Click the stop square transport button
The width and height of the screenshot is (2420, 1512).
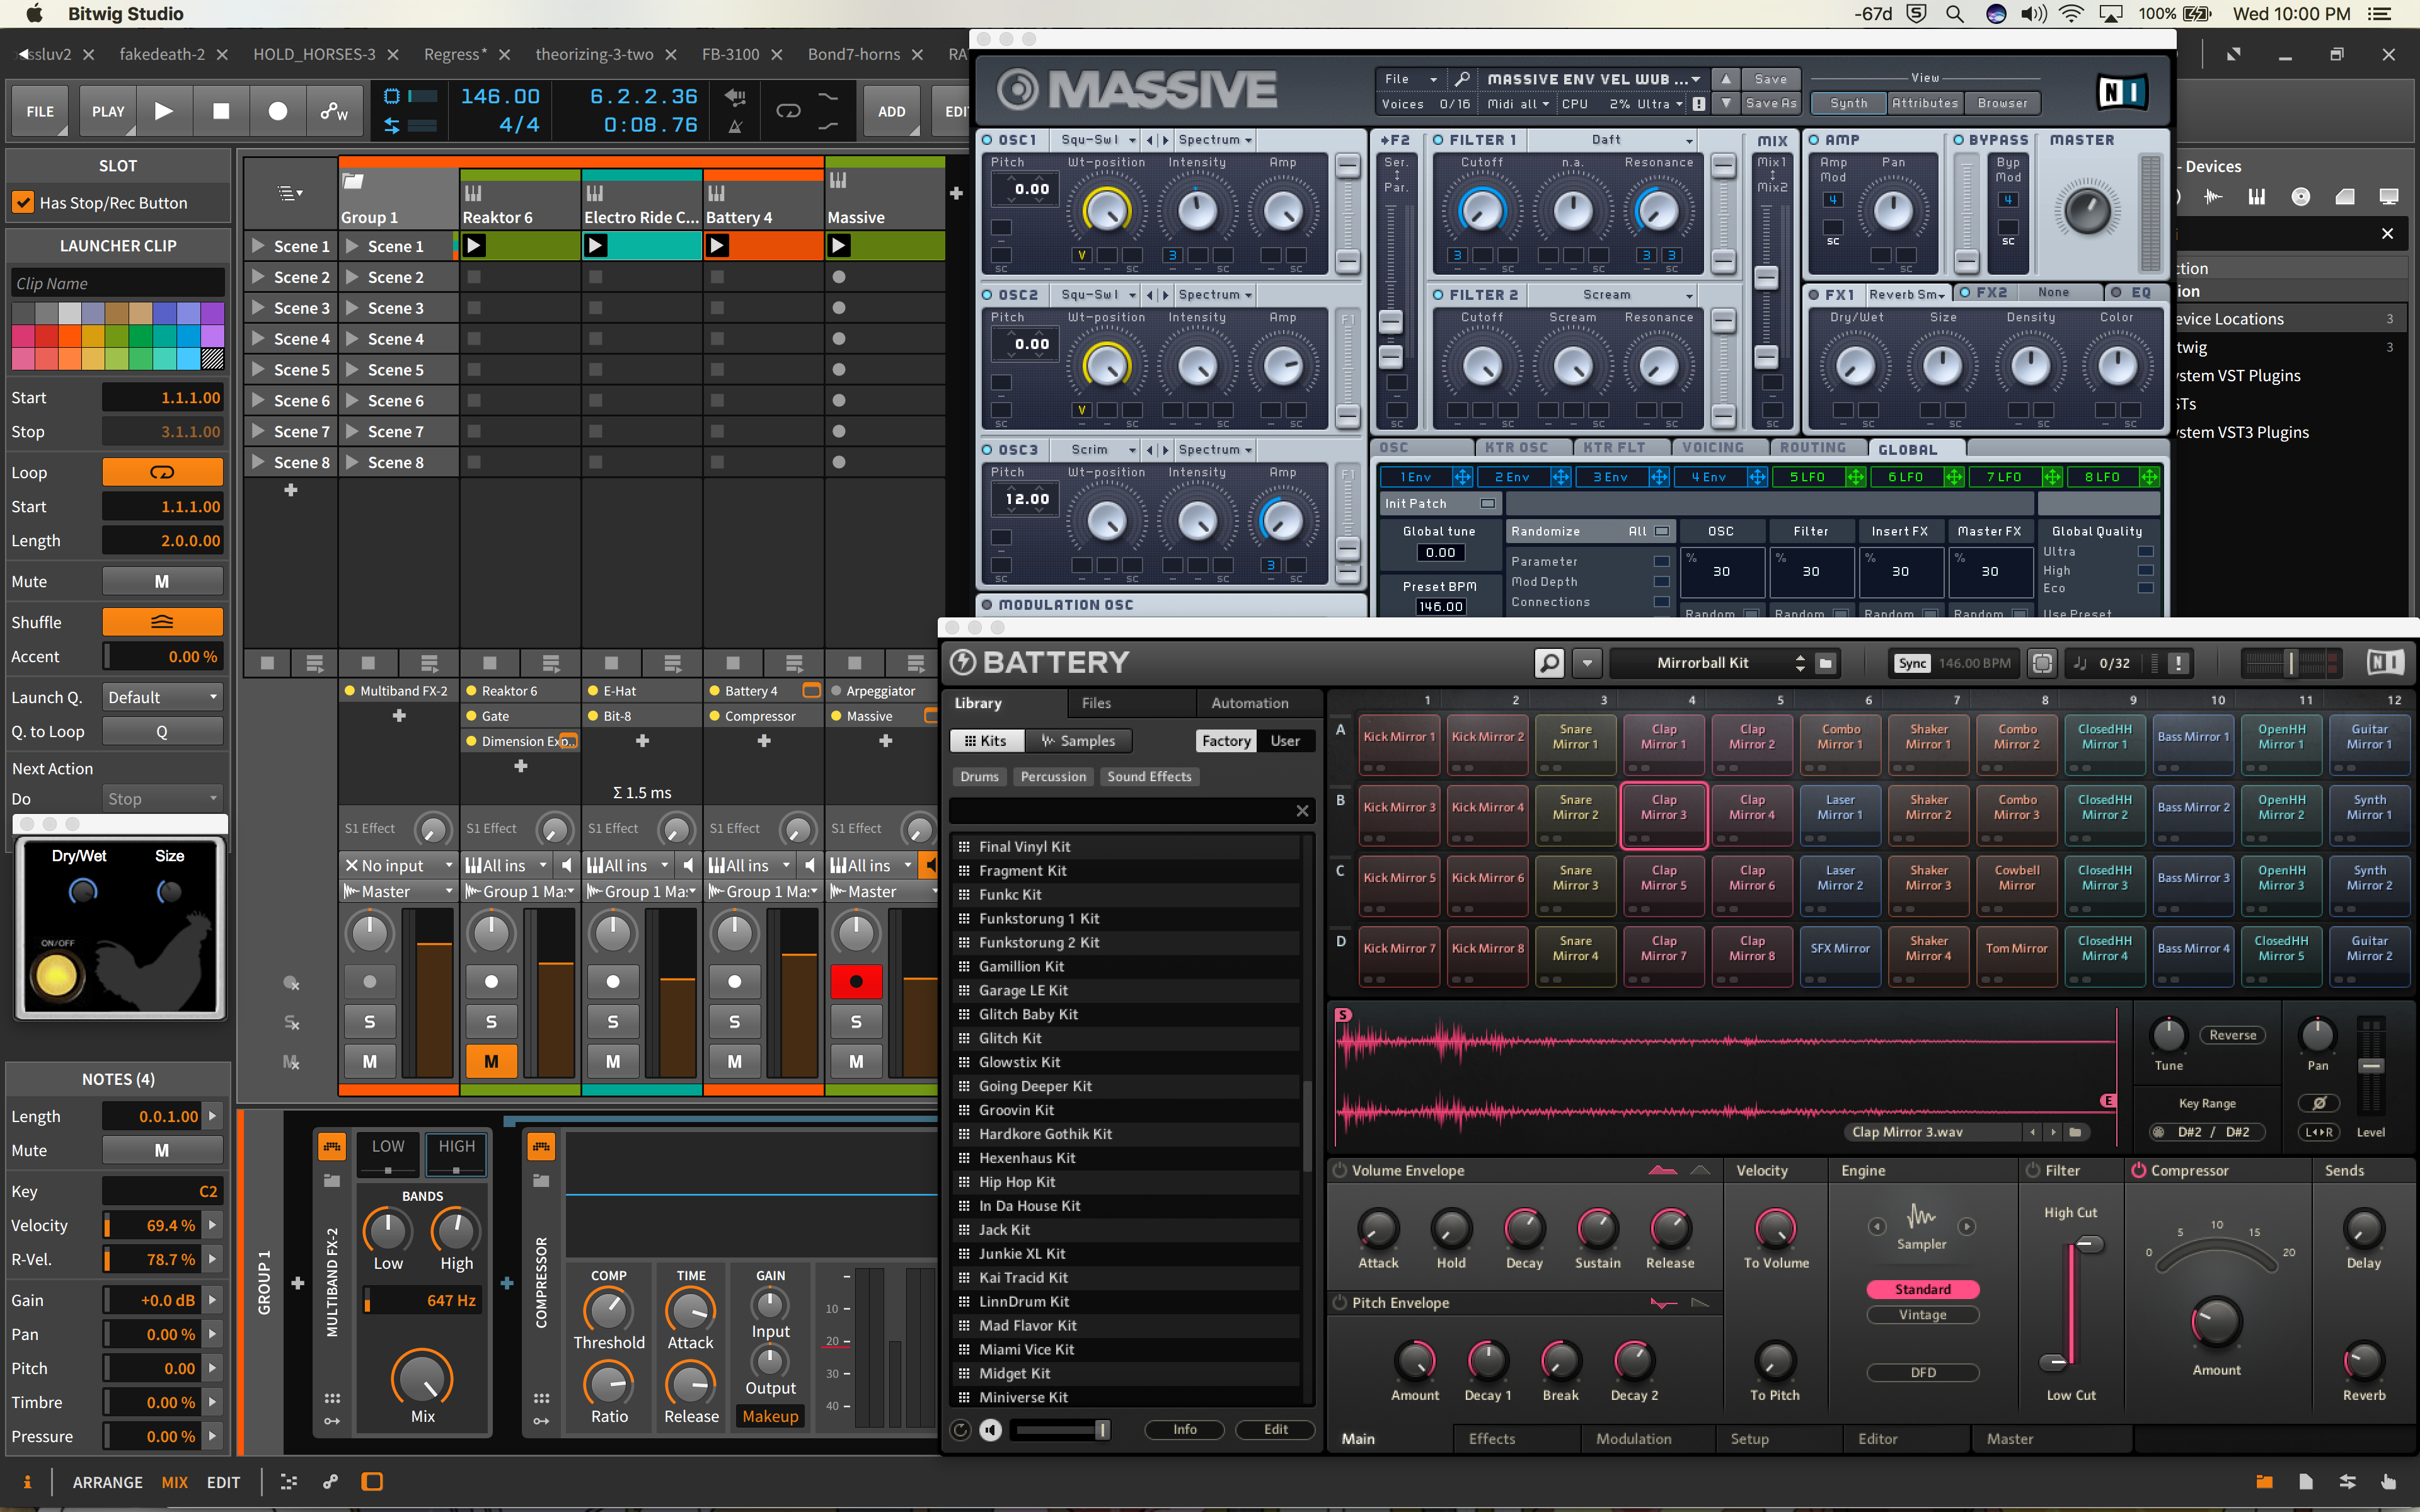[x=221, y=112]
